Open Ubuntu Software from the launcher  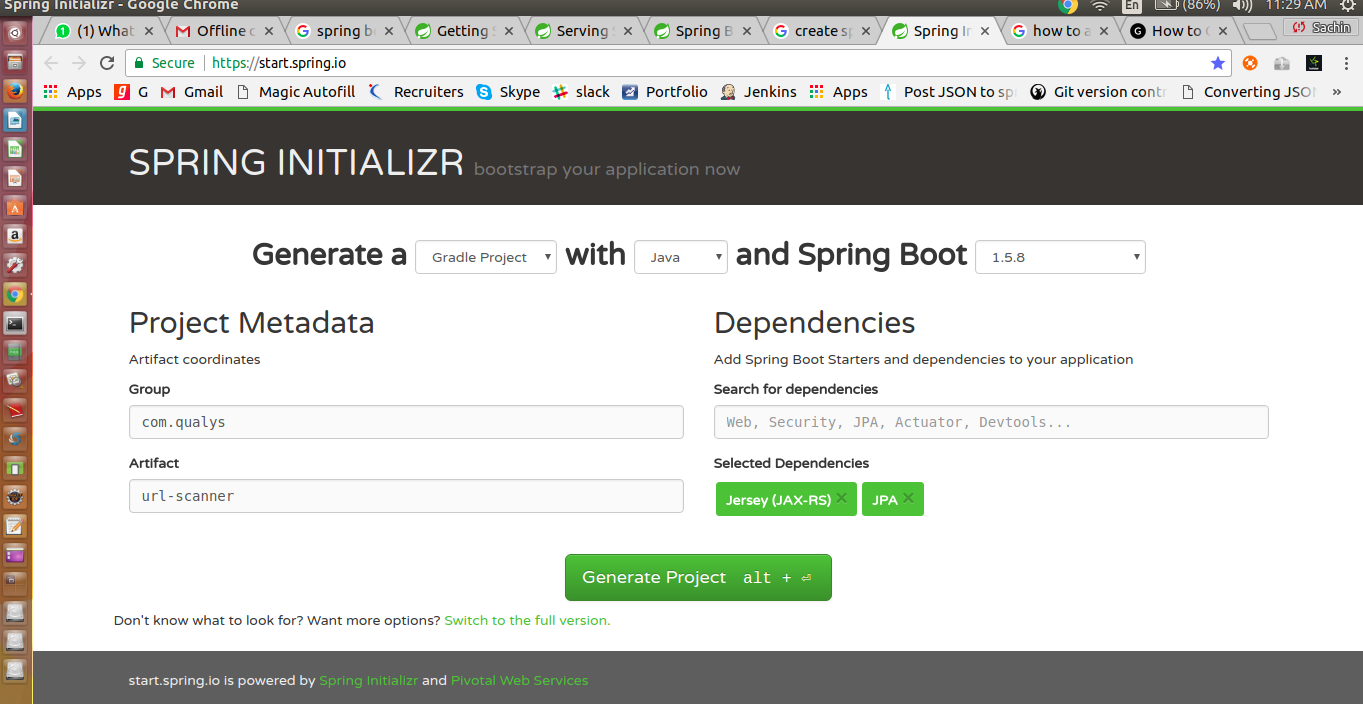click(15, 207)
